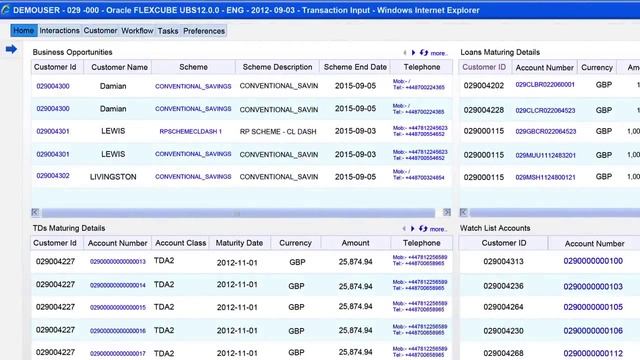Open watch list account 029000000105
This screenshot has height=360, width=640.
[x=593, y=307]
